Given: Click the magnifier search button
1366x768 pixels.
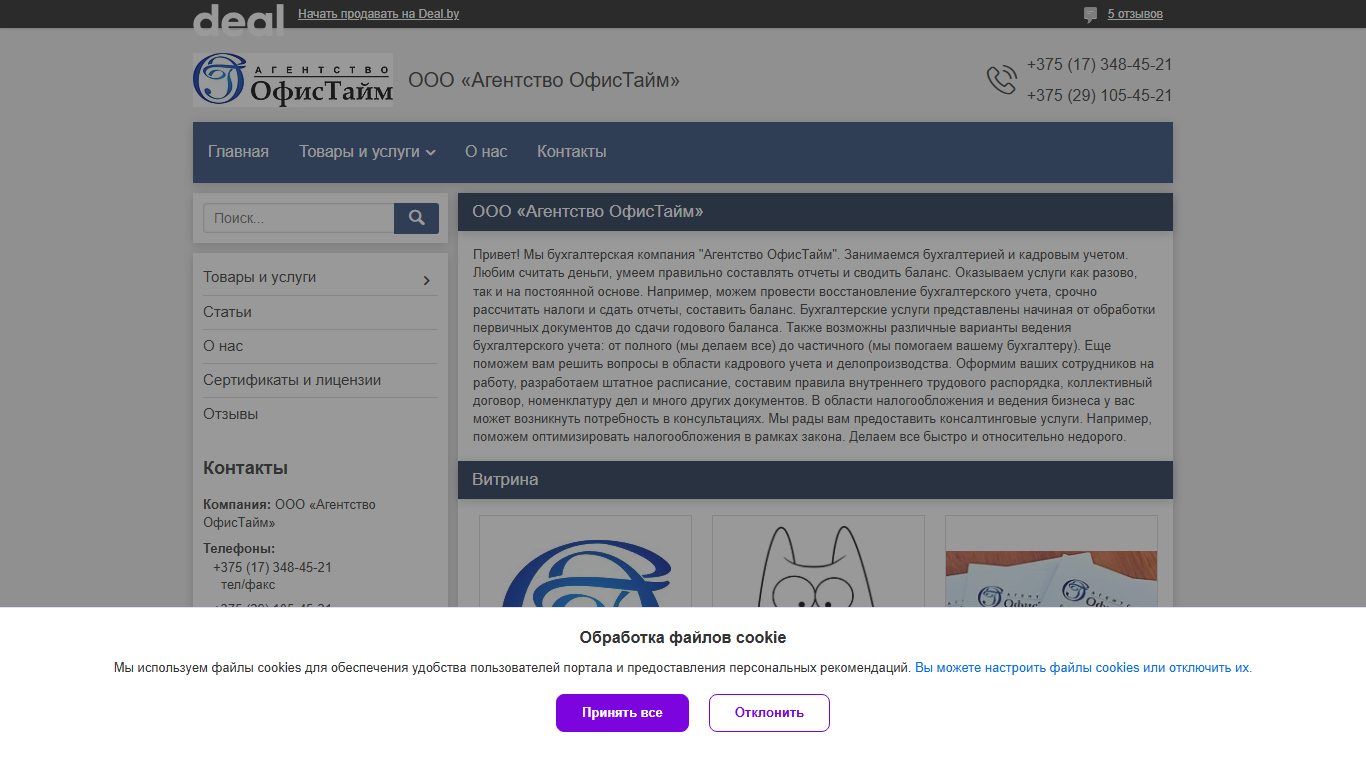Looking at the screenshot, I should coord(416,218).
